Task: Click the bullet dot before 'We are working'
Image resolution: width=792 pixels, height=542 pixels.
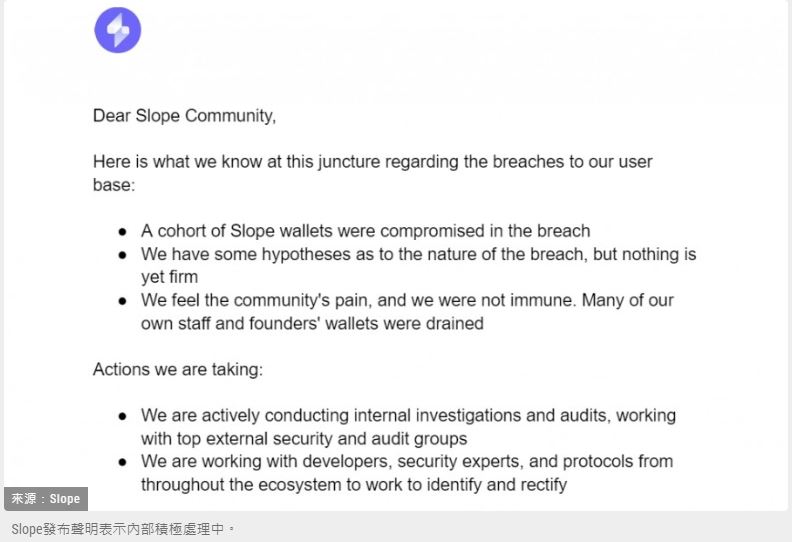Action: click(x=123, y=463)
